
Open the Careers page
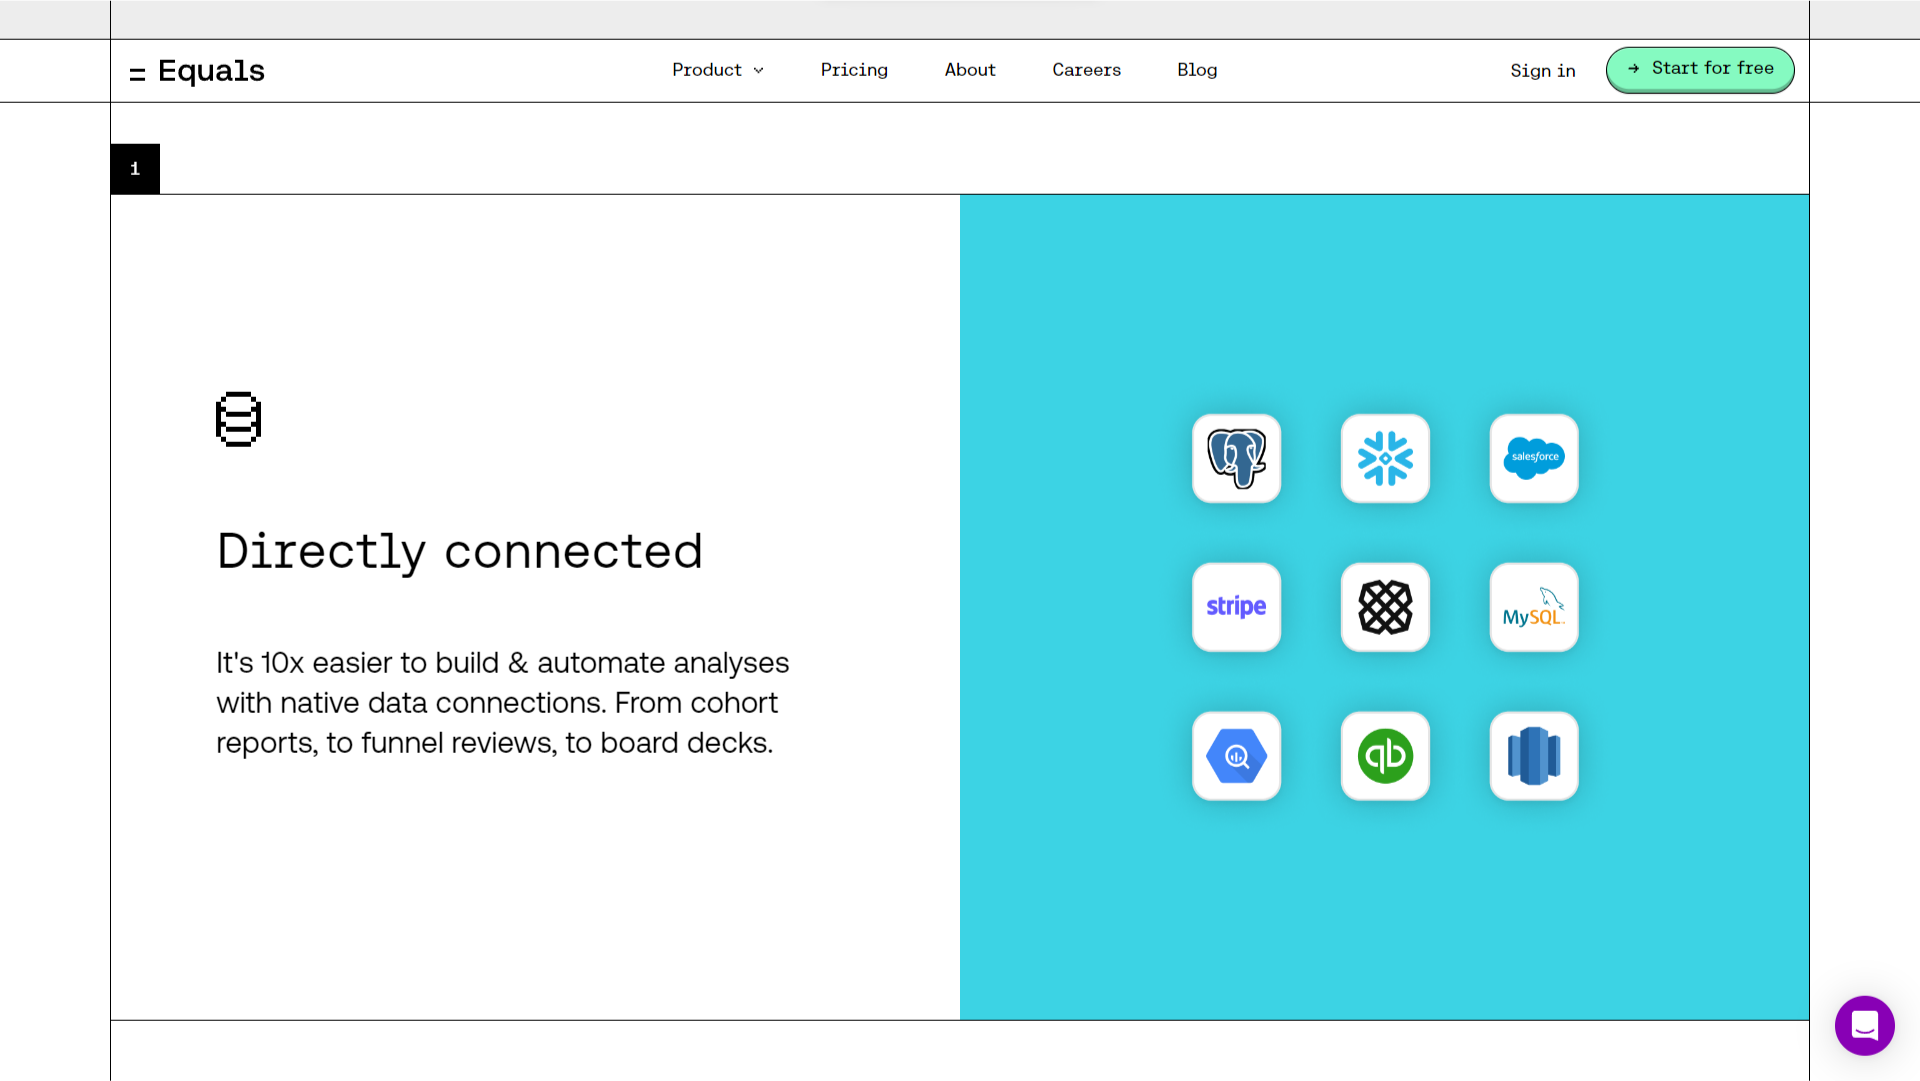point(1086,70)
